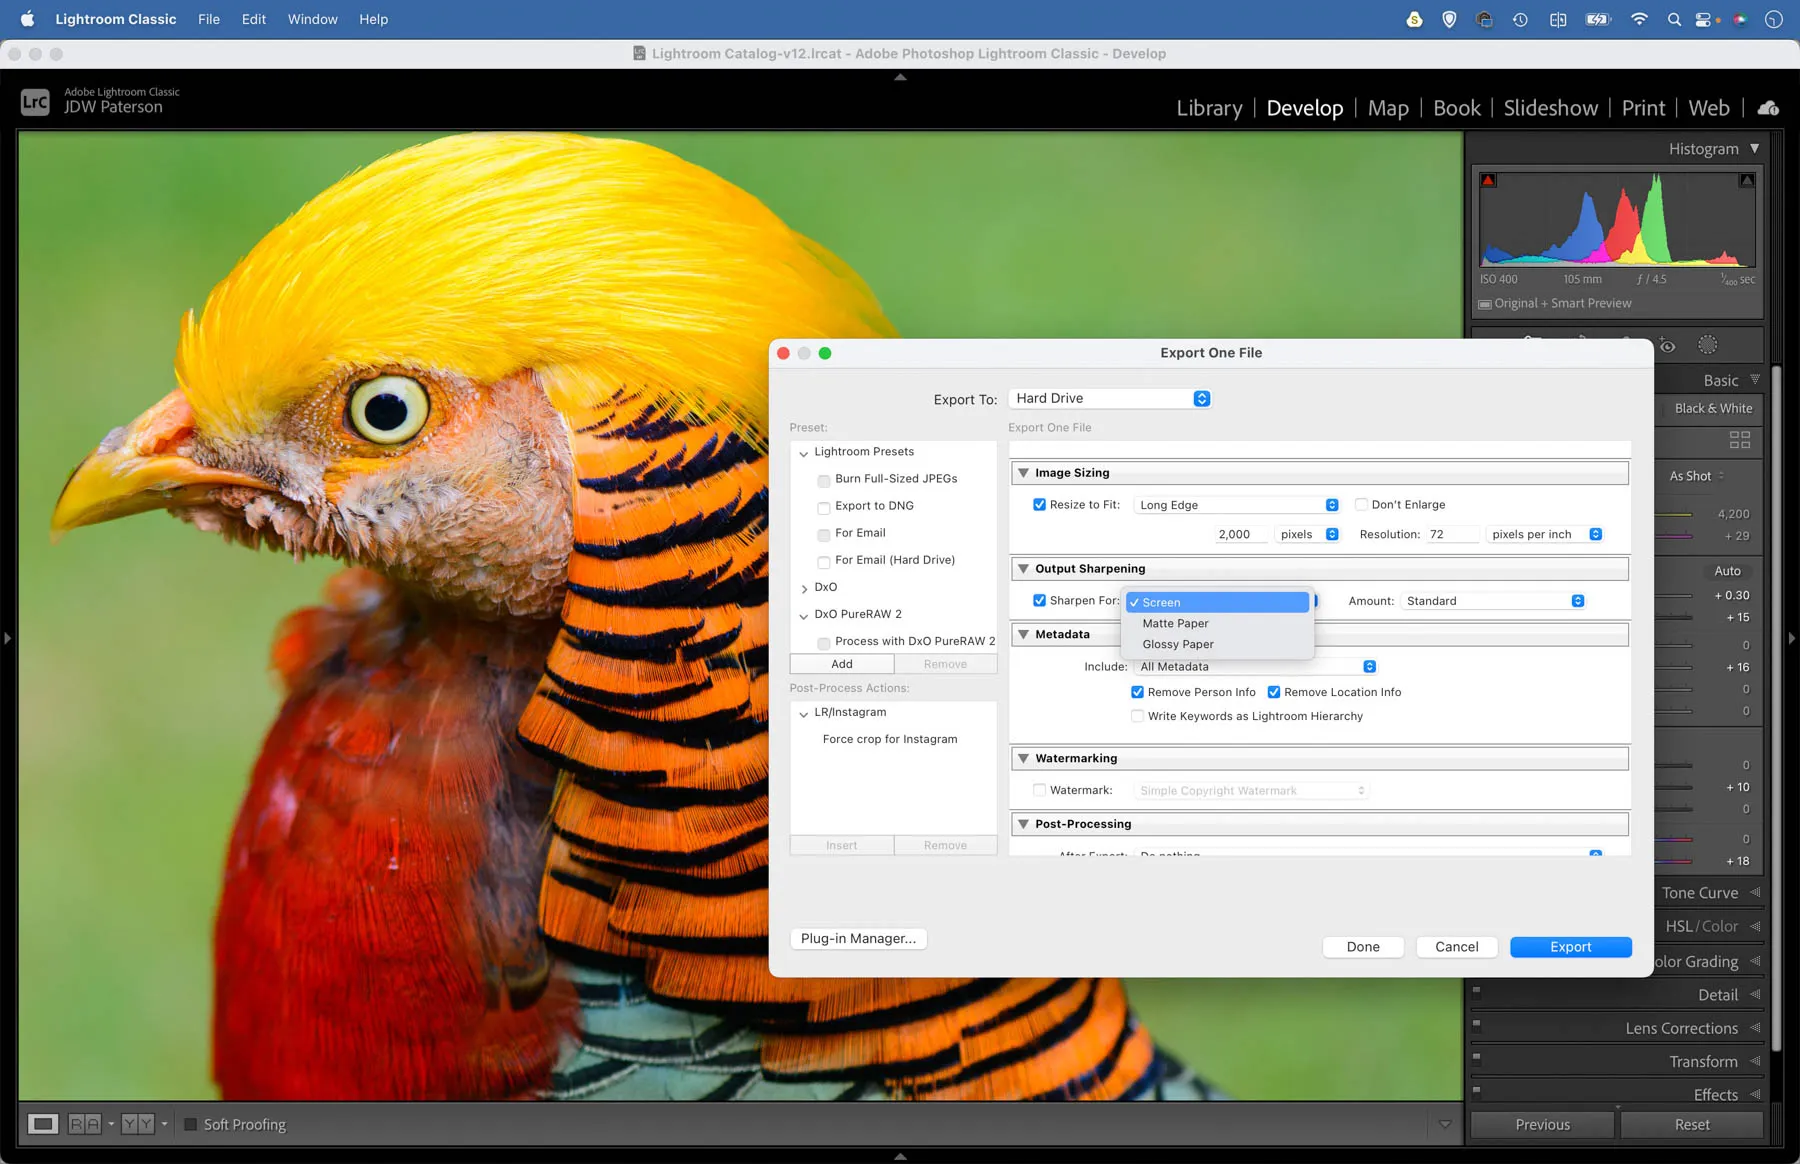Hide the right panel group
The width and height of the screenshot is (1800, 1164).
(x=1792, y=637)
